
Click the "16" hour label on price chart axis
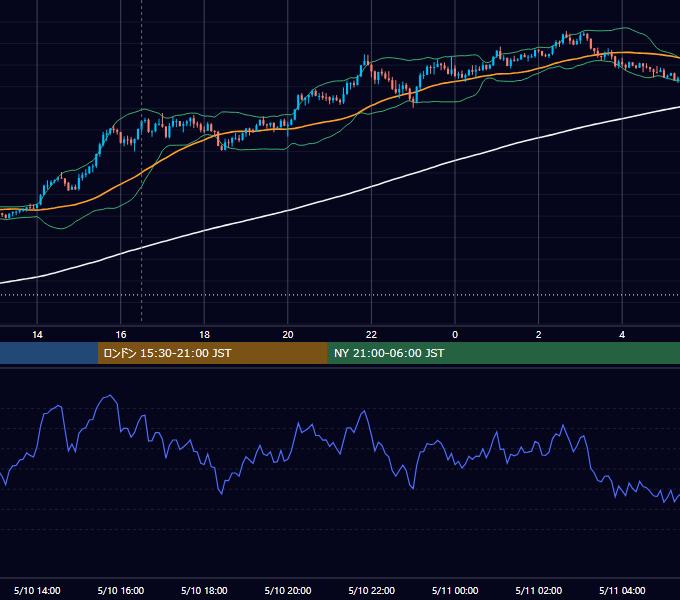pos(121,335)
